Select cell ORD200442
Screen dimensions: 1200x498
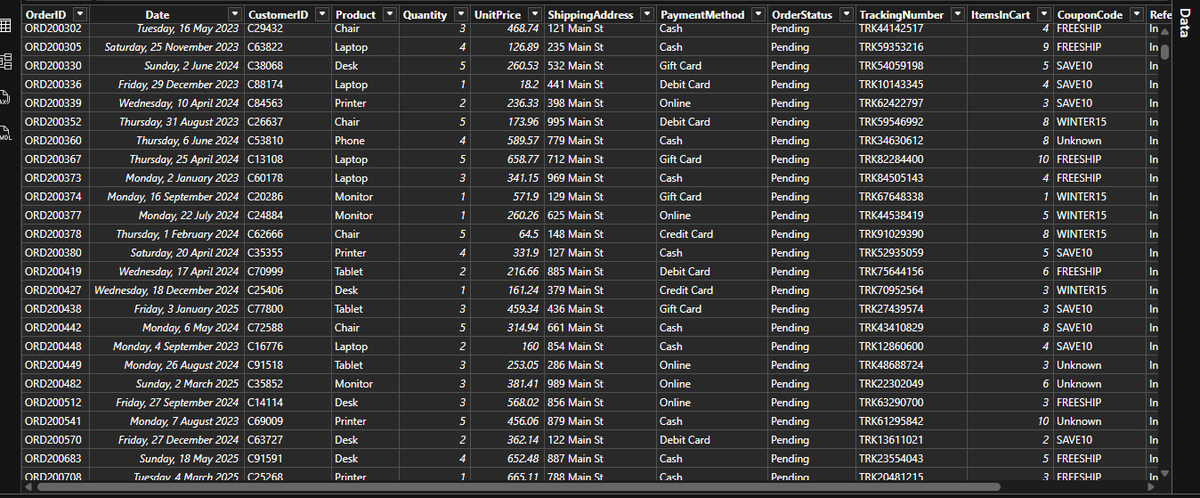pos(55,327)
